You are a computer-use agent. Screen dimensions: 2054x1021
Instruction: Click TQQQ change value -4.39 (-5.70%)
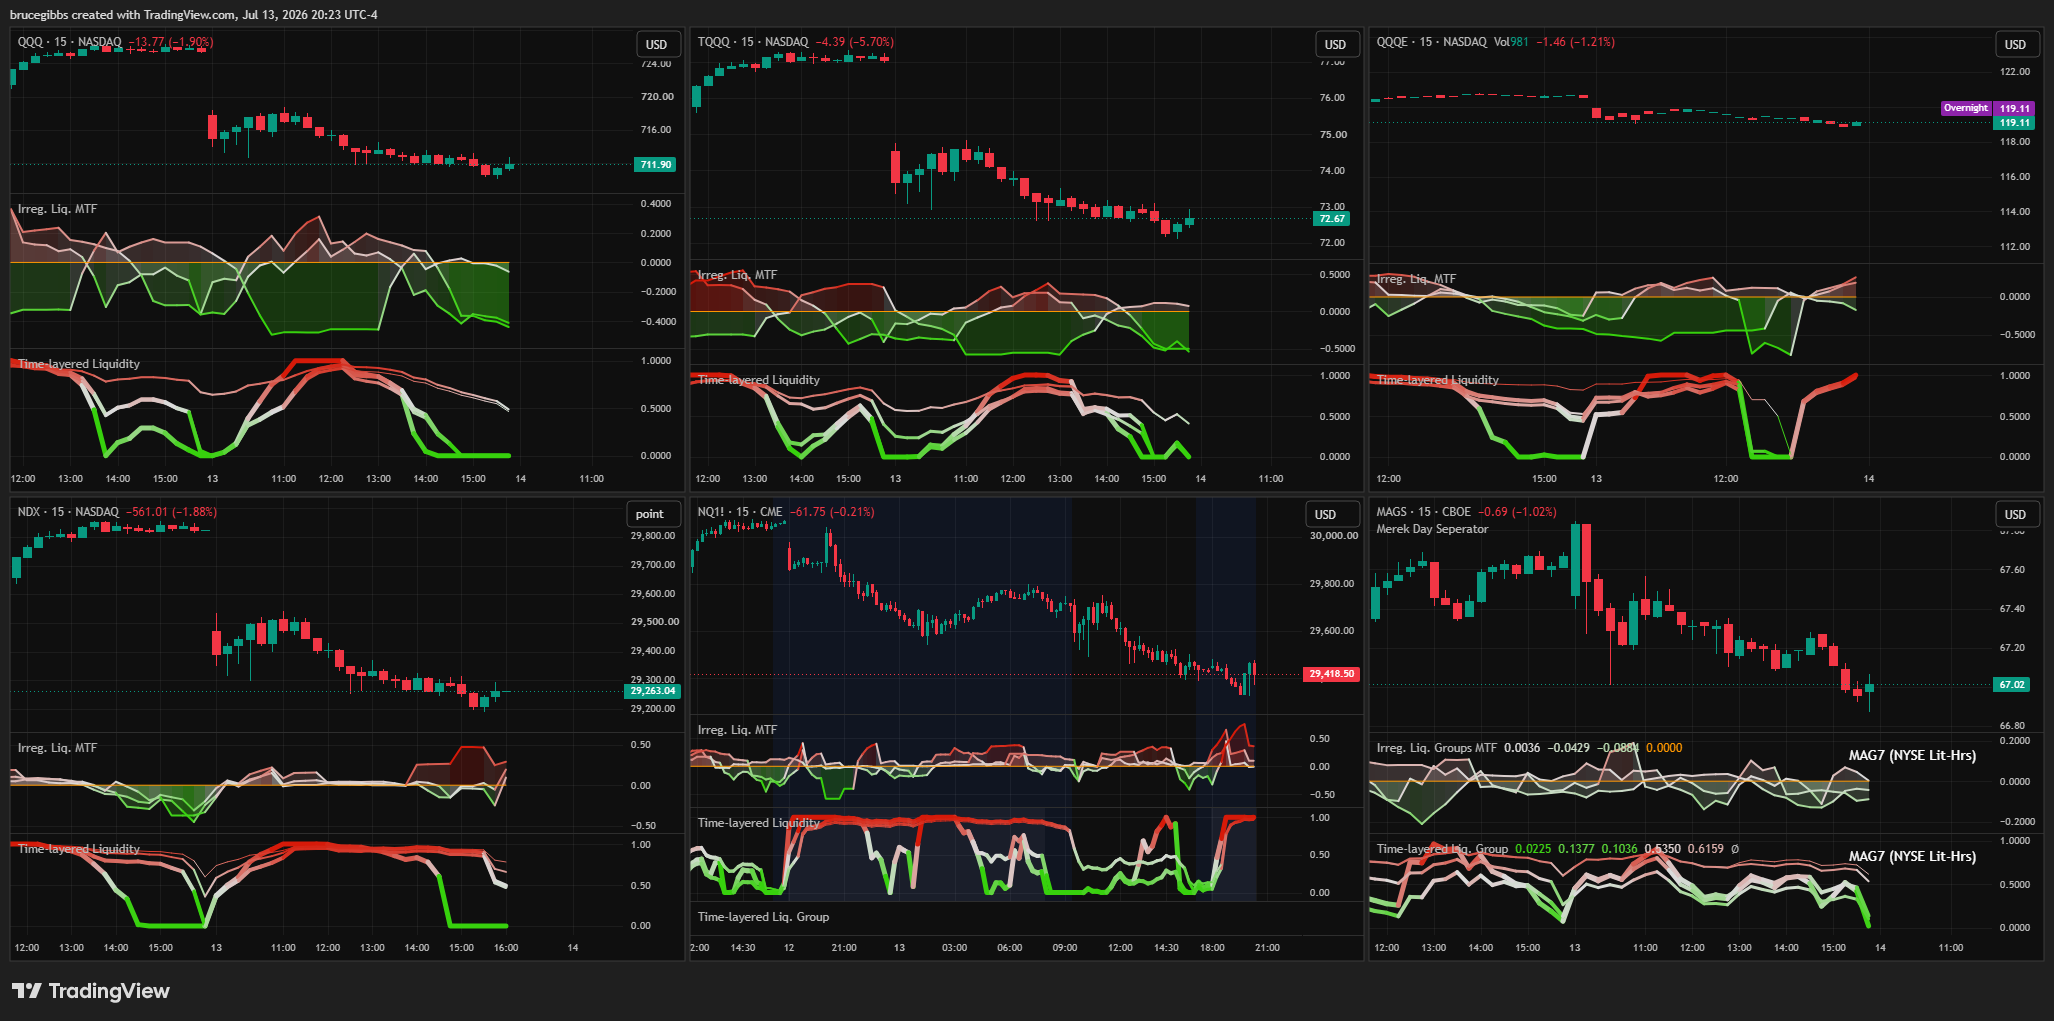tap(855, 42)
